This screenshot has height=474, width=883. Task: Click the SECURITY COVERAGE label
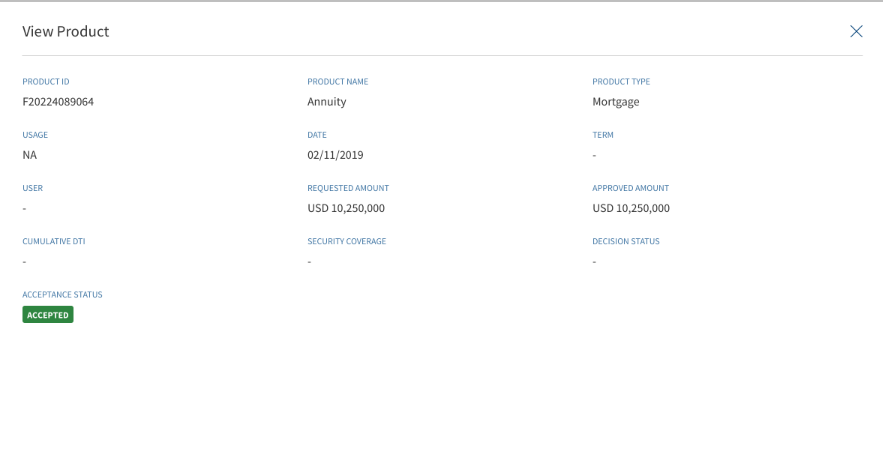click(346, 242)
